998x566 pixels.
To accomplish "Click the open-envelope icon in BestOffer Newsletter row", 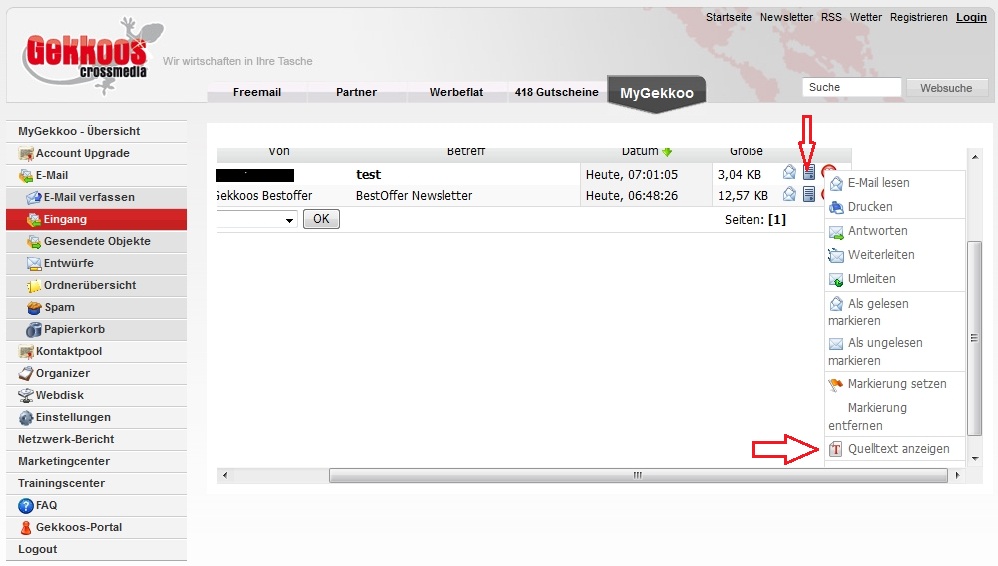I will click(789, 194).
